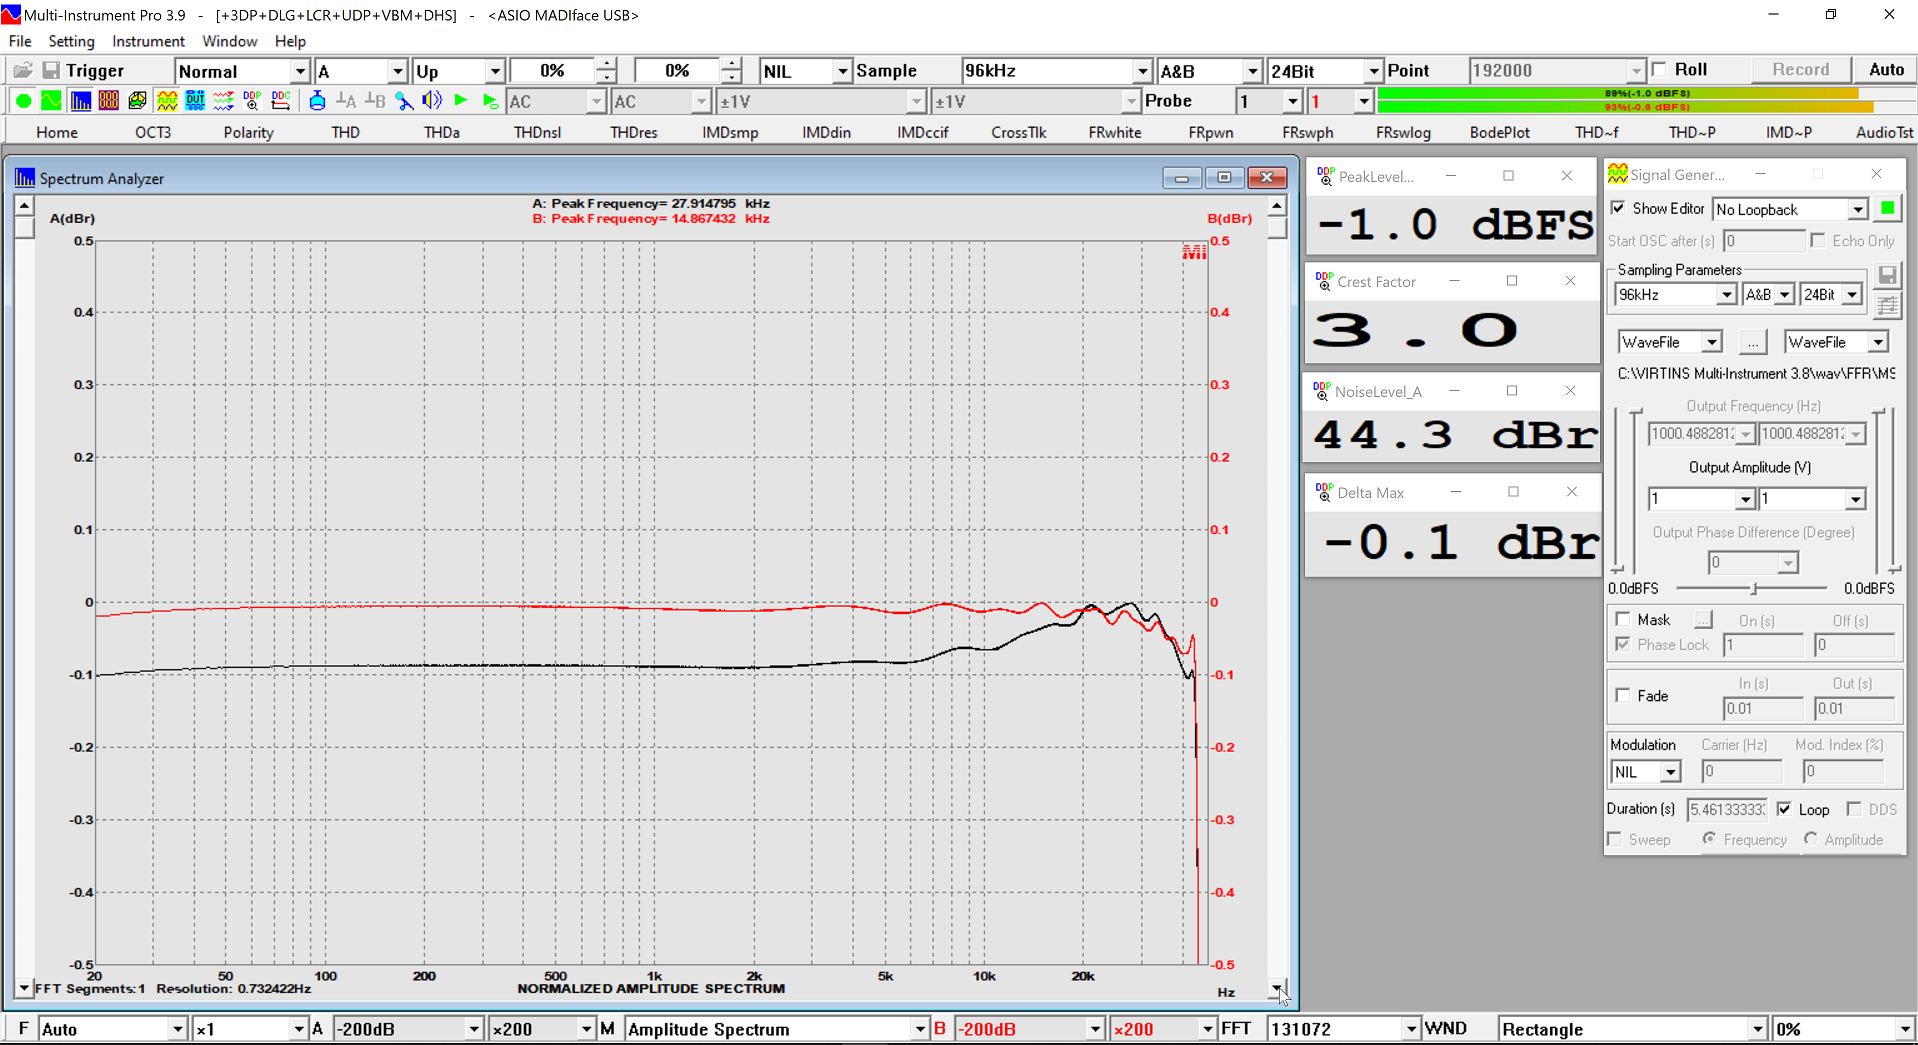Toggle the Loop checkbox
Image resolution: width=1918 pixels, height=1045 pixels.
[x=1784, y=809]
